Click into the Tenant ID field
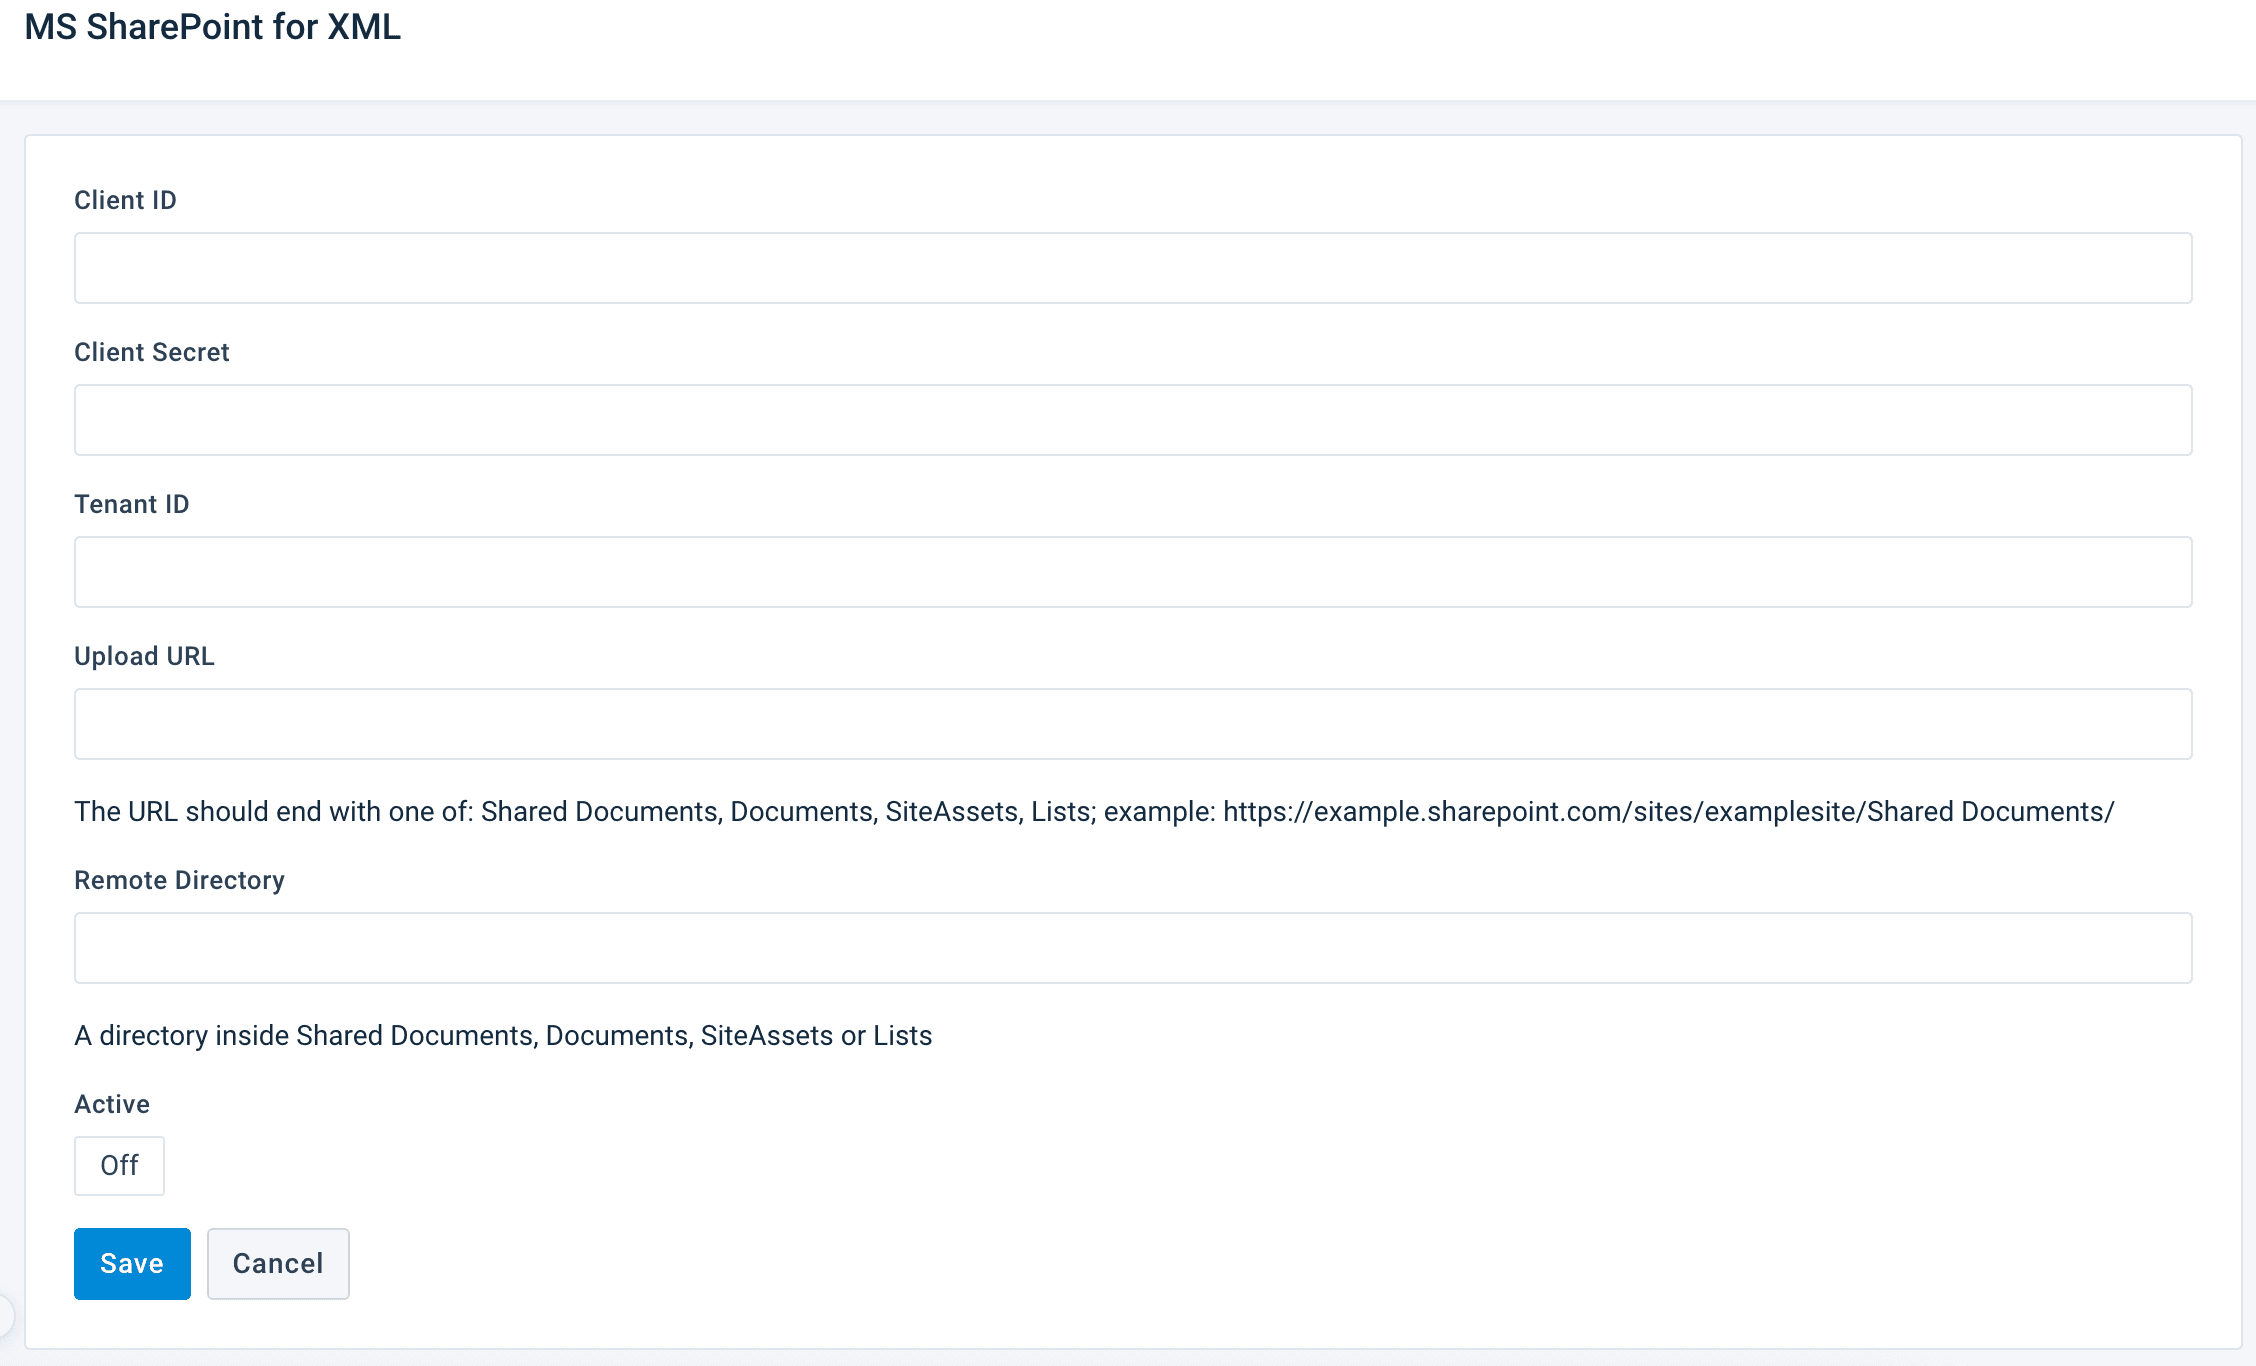The width and height of the screenshot is (2256, 1366). click(x=1133, y=572)
